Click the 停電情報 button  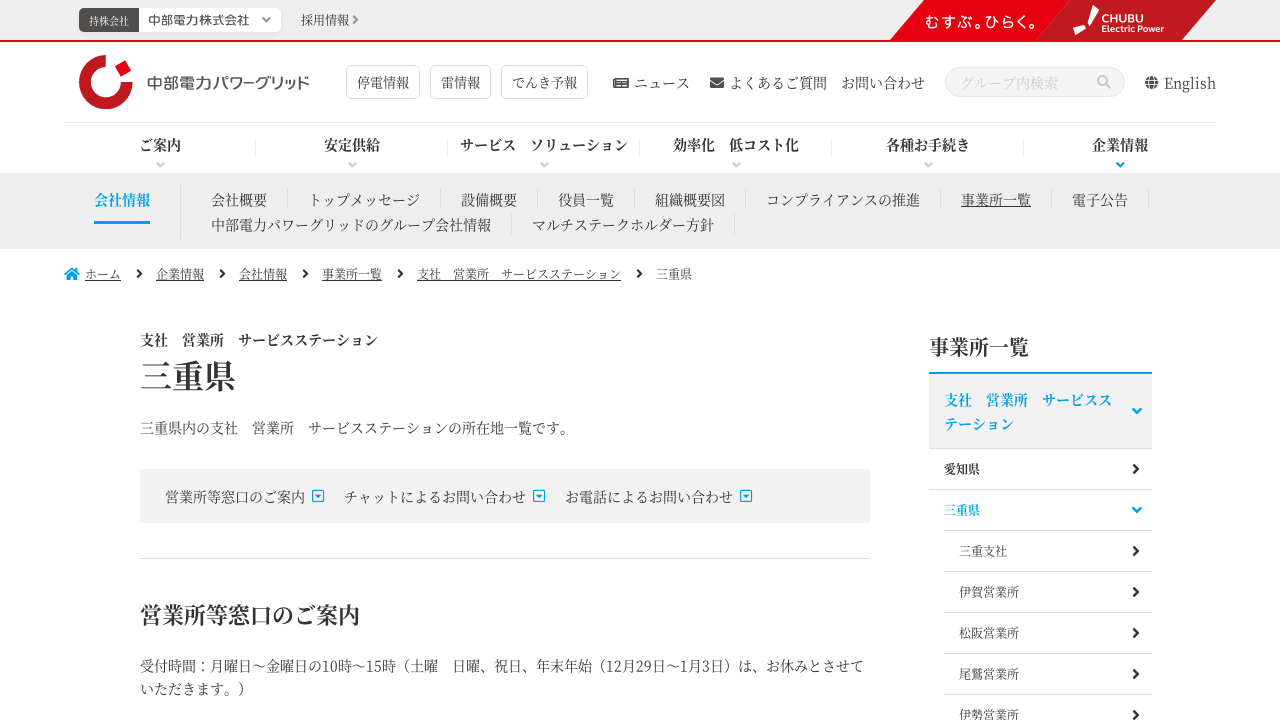(x=383, y=82)
